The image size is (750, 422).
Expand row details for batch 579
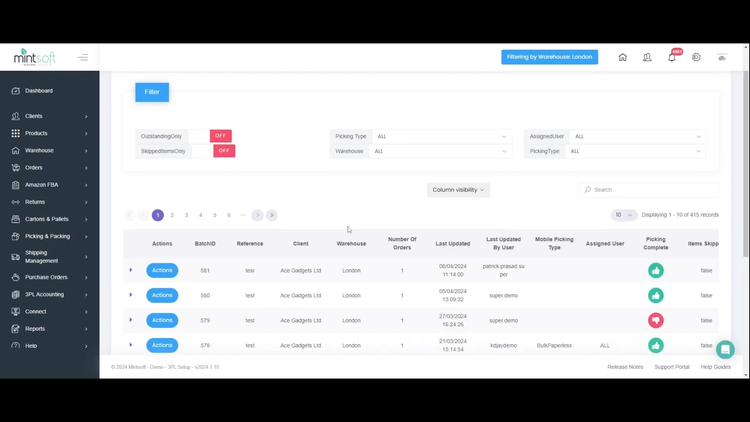tap(131, 320)
